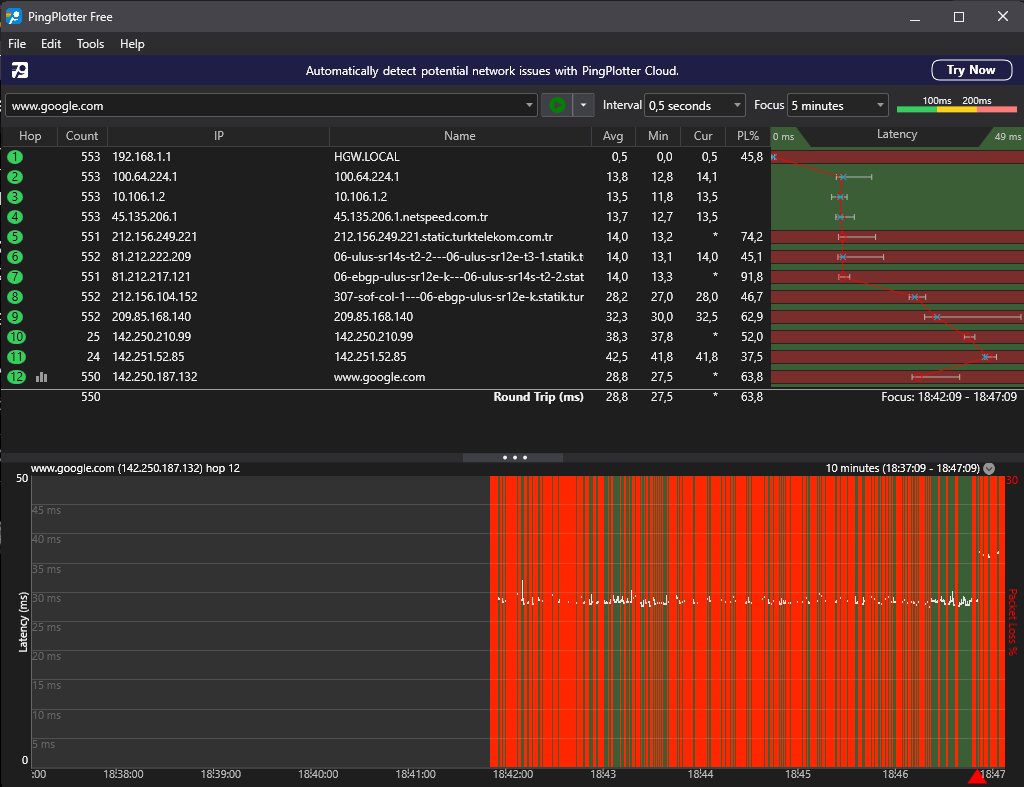
Task: Open the Interval 0,5 seconds dropdown
Action: 694,105
